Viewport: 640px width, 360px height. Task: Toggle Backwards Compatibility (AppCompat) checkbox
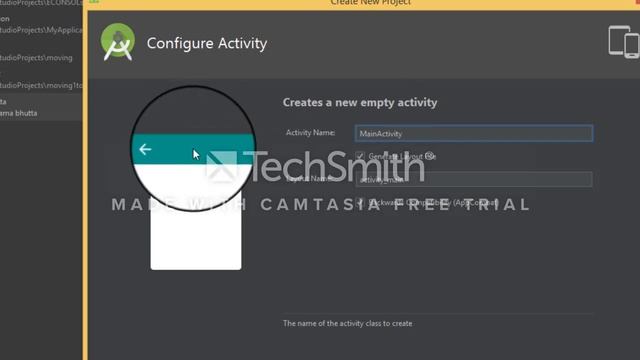click(x=360, y=202)
